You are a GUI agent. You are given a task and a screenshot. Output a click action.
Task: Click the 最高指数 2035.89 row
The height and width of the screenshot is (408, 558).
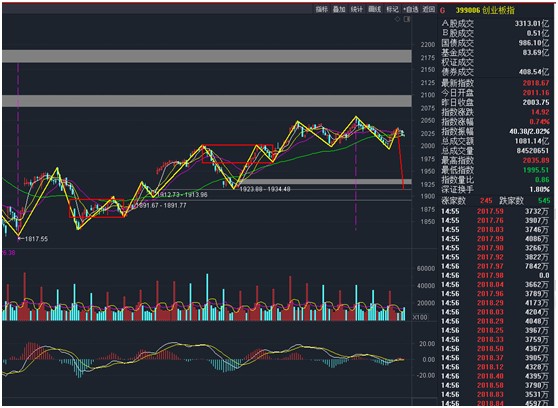(495, 161)
